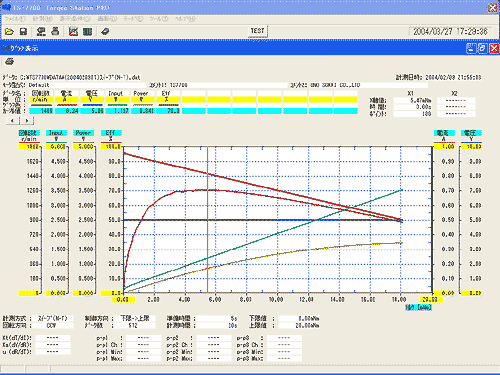The height and width of the screenshot is (375, 500).
Task: Click the 20.00 maximum field on the X axis
Action: click(x=431, y=299)
